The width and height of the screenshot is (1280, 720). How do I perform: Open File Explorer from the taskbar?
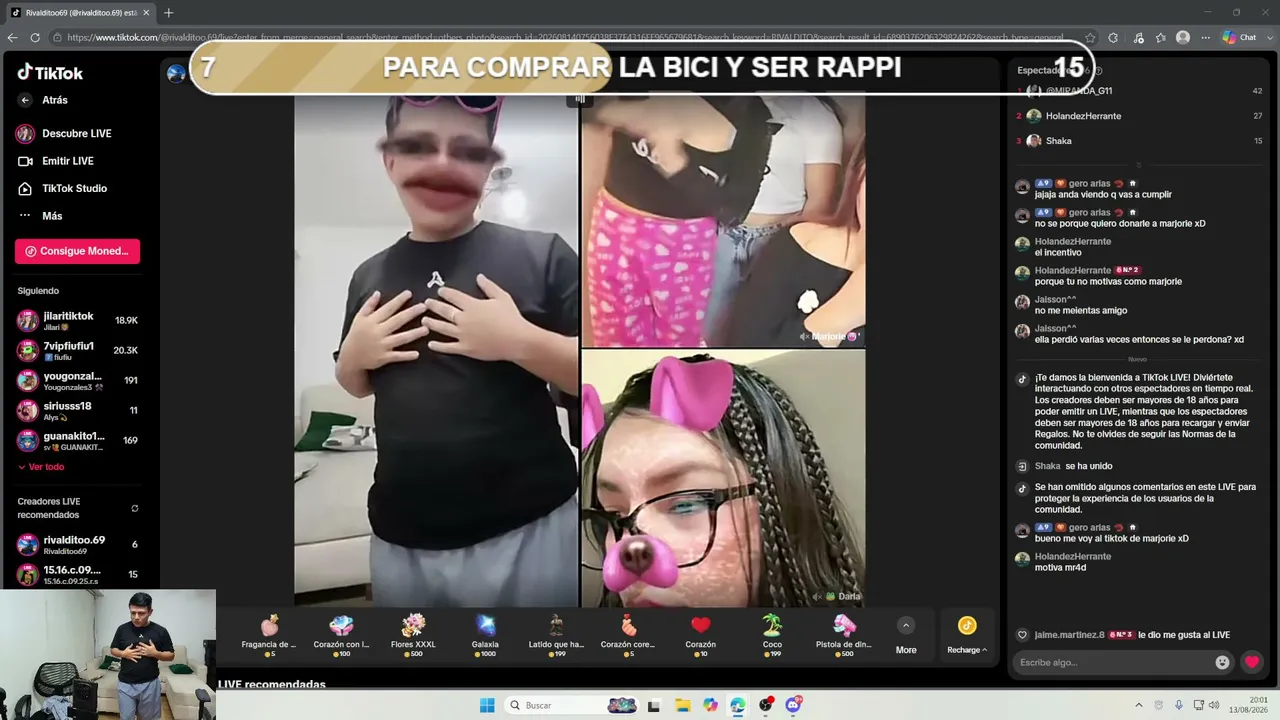click(682, 705)
